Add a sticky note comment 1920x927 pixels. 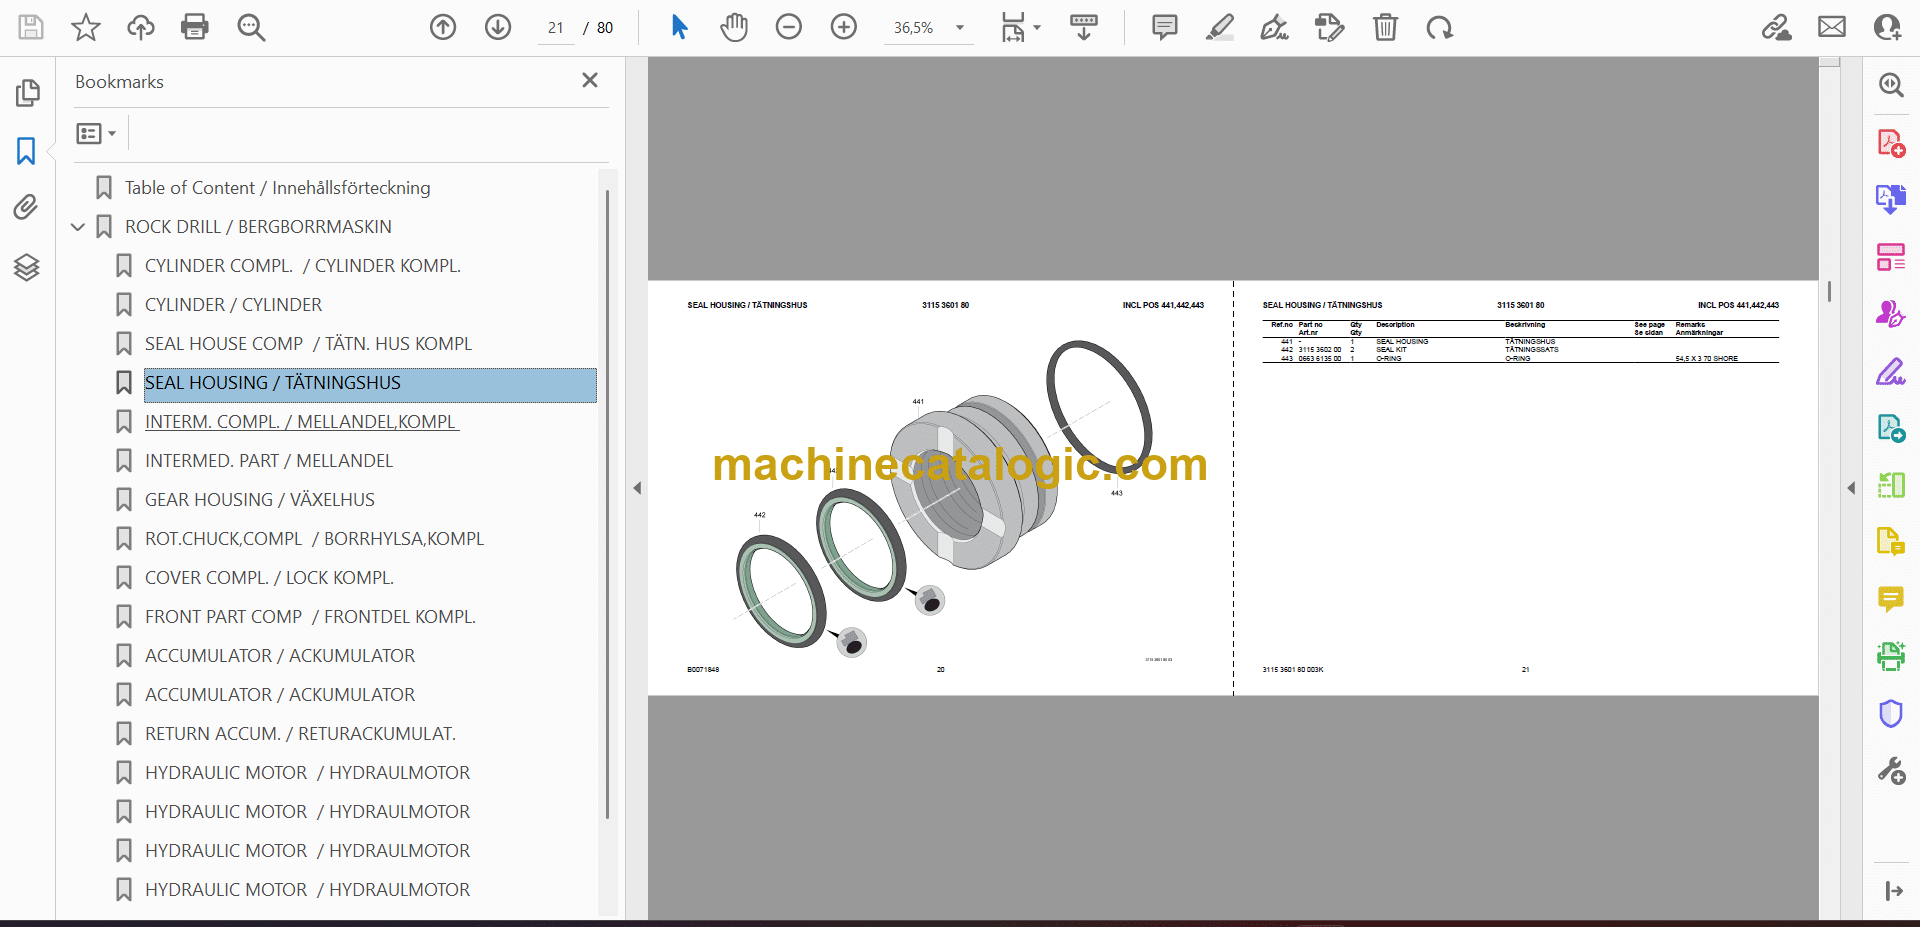click(1165, 27)
